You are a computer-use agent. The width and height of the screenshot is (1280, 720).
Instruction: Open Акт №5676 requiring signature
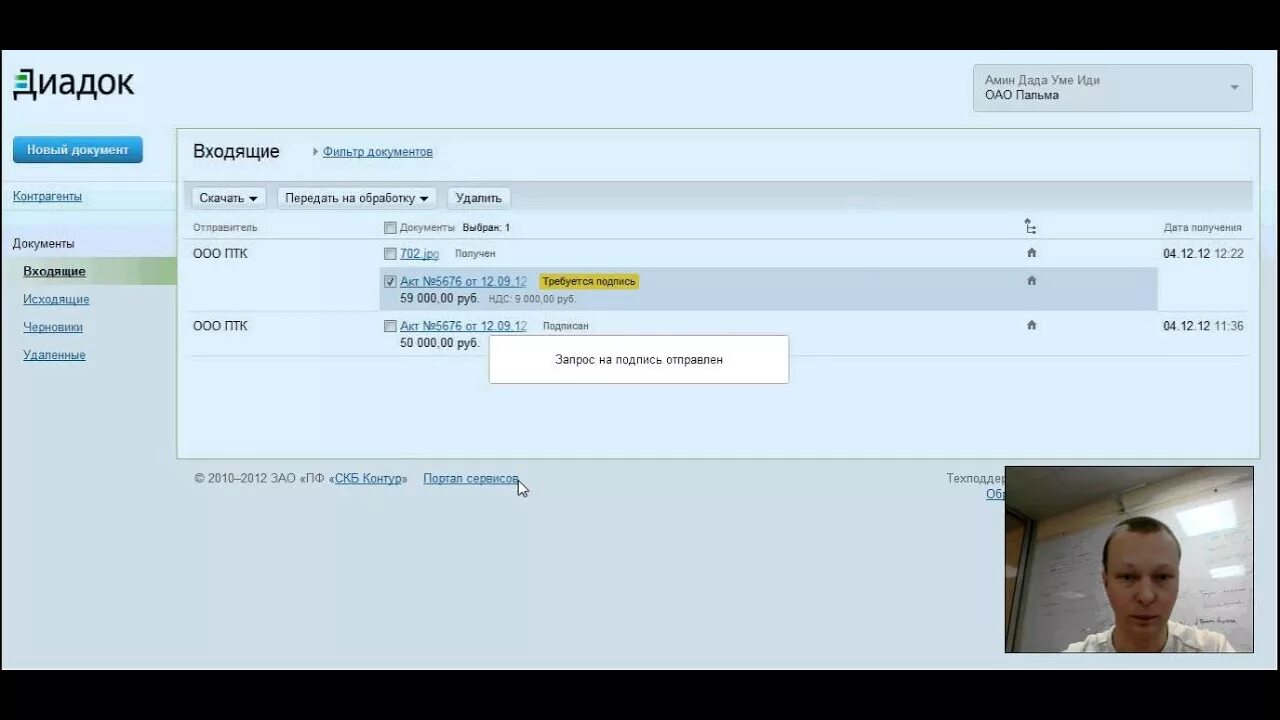tap(463, 282)
